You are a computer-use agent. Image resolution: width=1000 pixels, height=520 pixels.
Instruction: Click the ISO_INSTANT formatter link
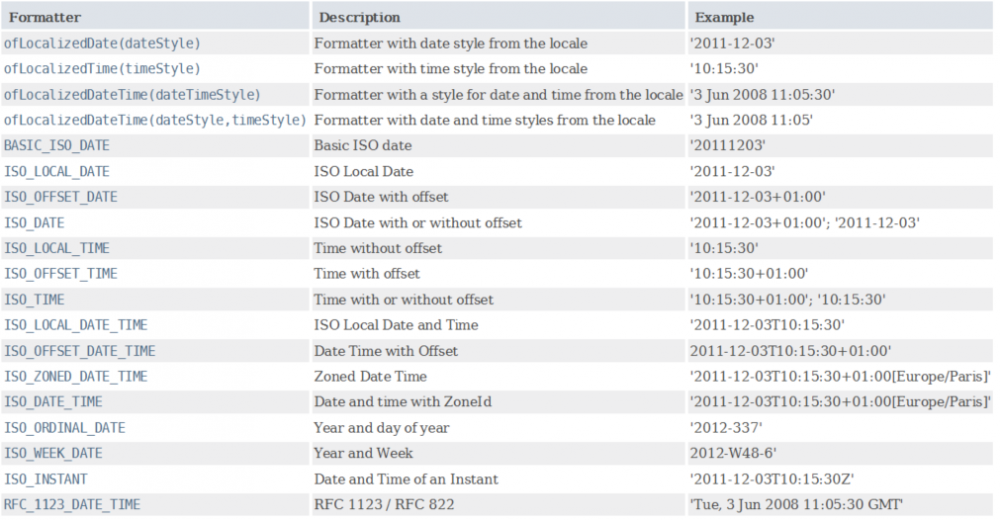pos(45,480)
